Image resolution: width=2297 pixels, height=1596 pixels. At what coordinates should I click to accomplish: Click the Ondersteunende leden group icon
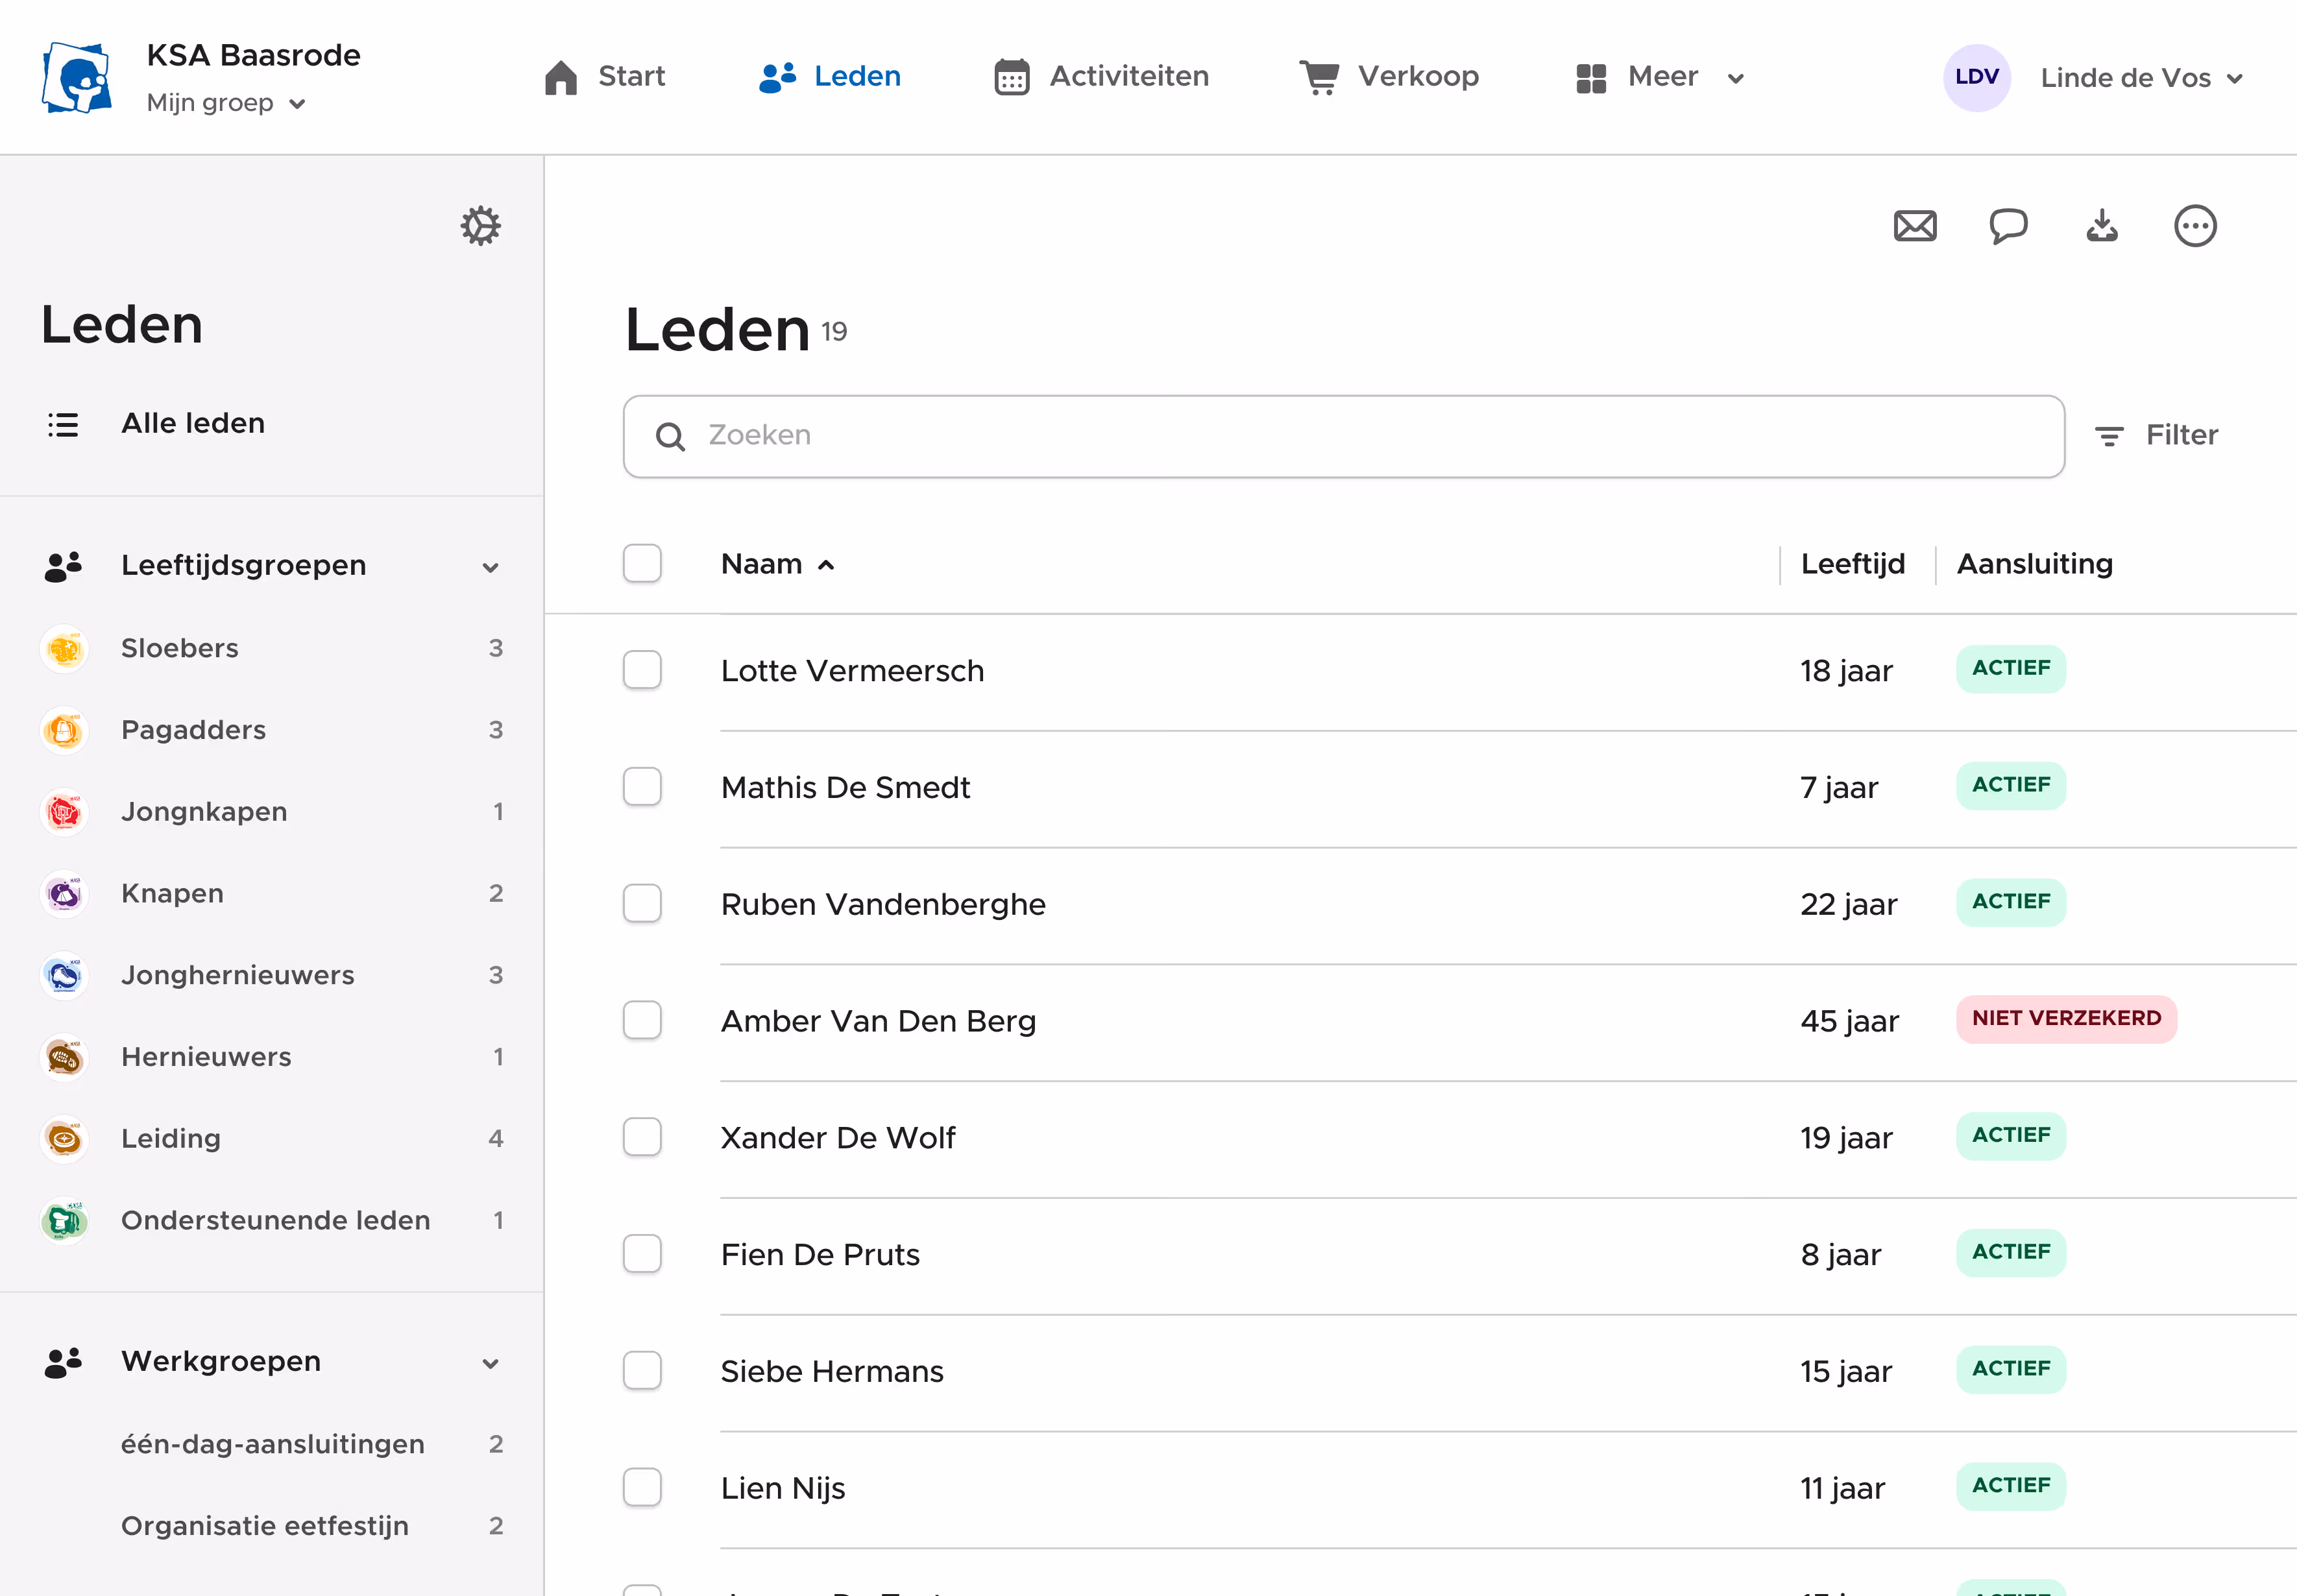tap(64, 1221)
